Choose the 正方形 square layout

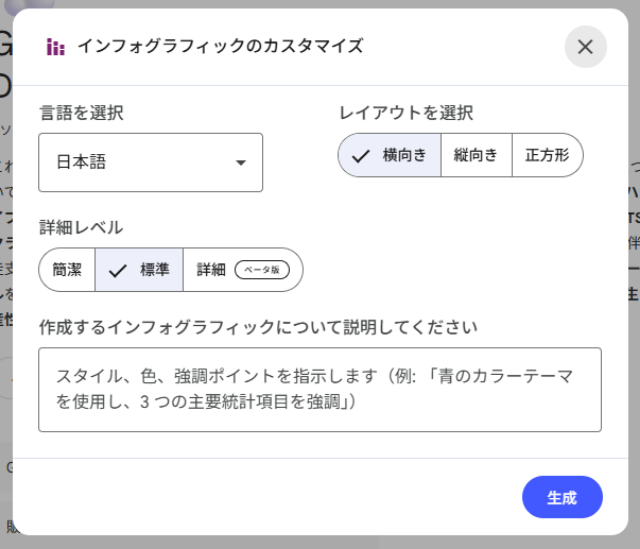point(547,156)
